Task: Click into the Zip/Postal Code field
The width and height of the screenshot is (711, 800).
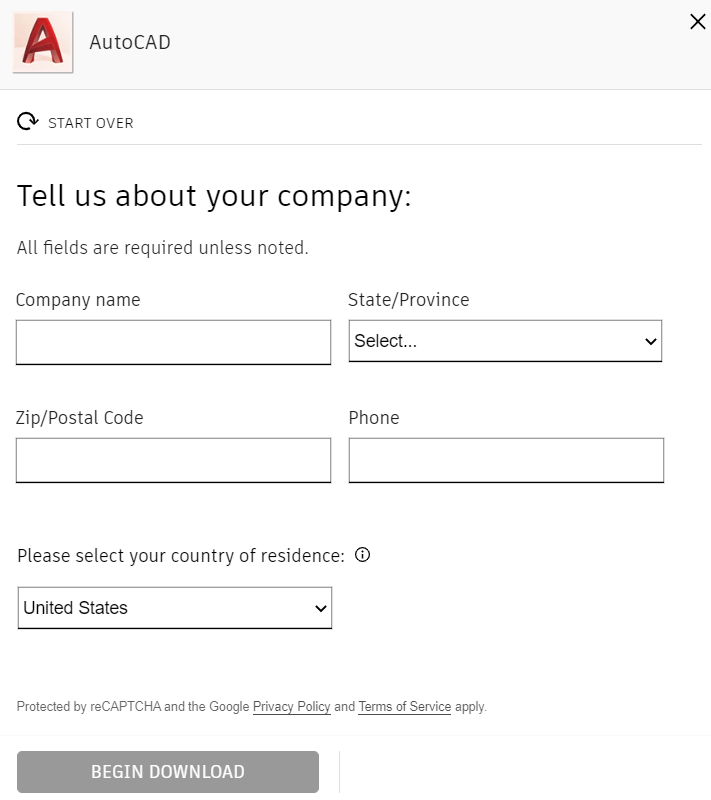Action: tap(173, 460)
